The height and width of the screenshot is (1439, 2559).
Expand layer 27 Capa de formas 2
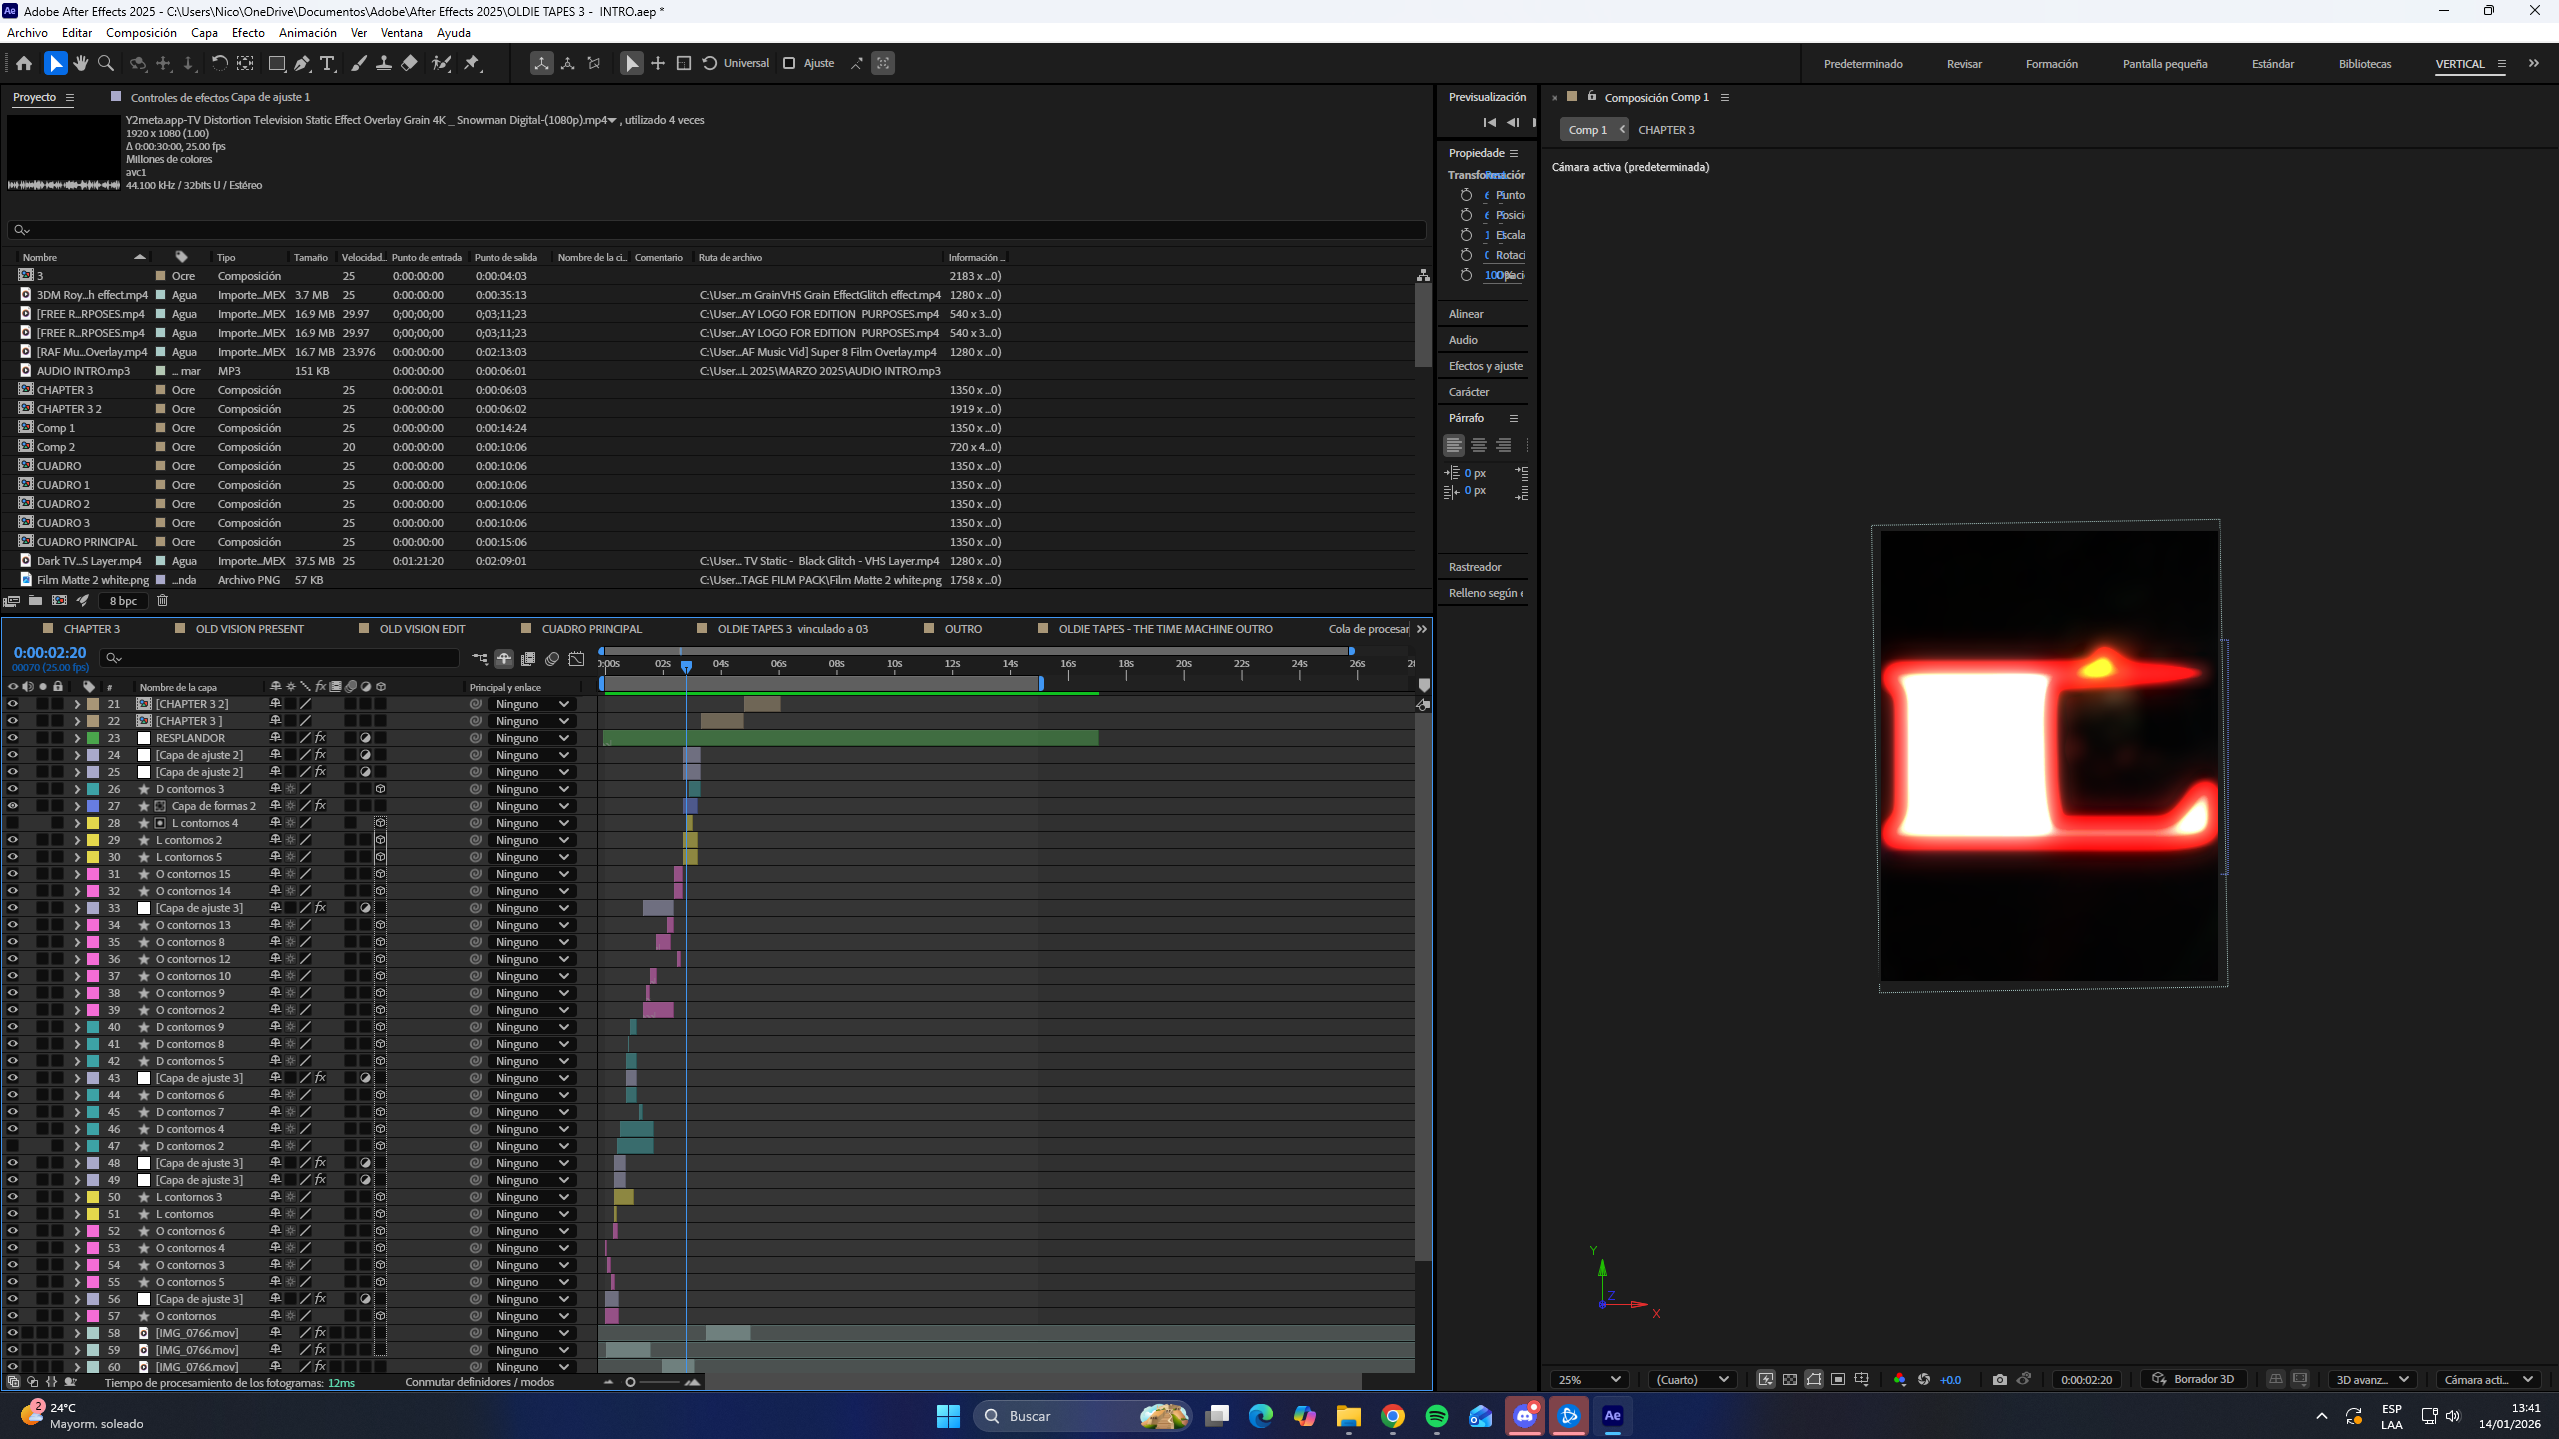click(x=77, y=806)
